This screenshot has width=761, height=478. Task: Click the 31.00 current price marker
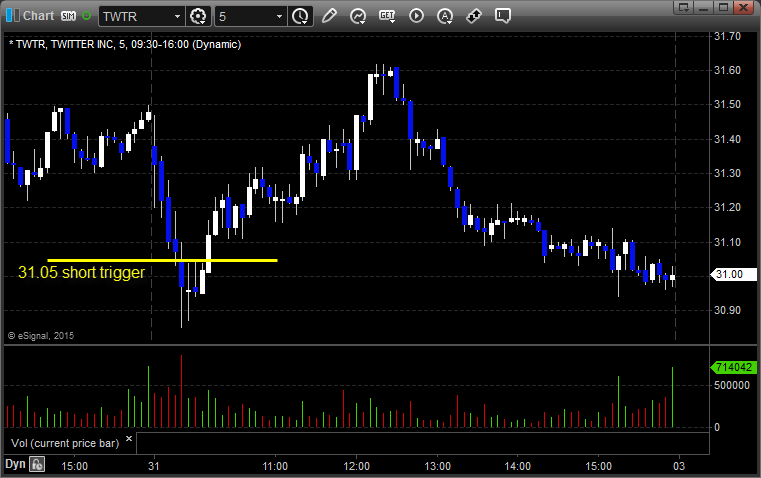(x=733, y=274)
